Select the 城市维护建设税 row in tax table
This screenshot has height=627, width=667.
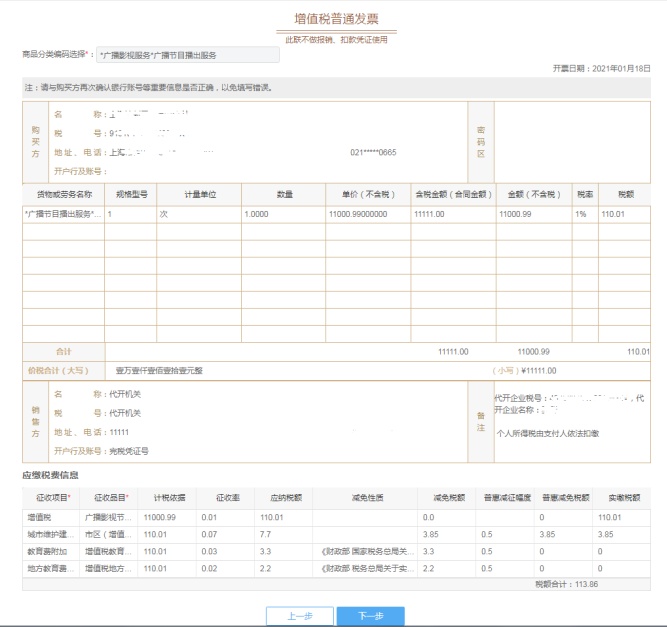click(50, 534)
